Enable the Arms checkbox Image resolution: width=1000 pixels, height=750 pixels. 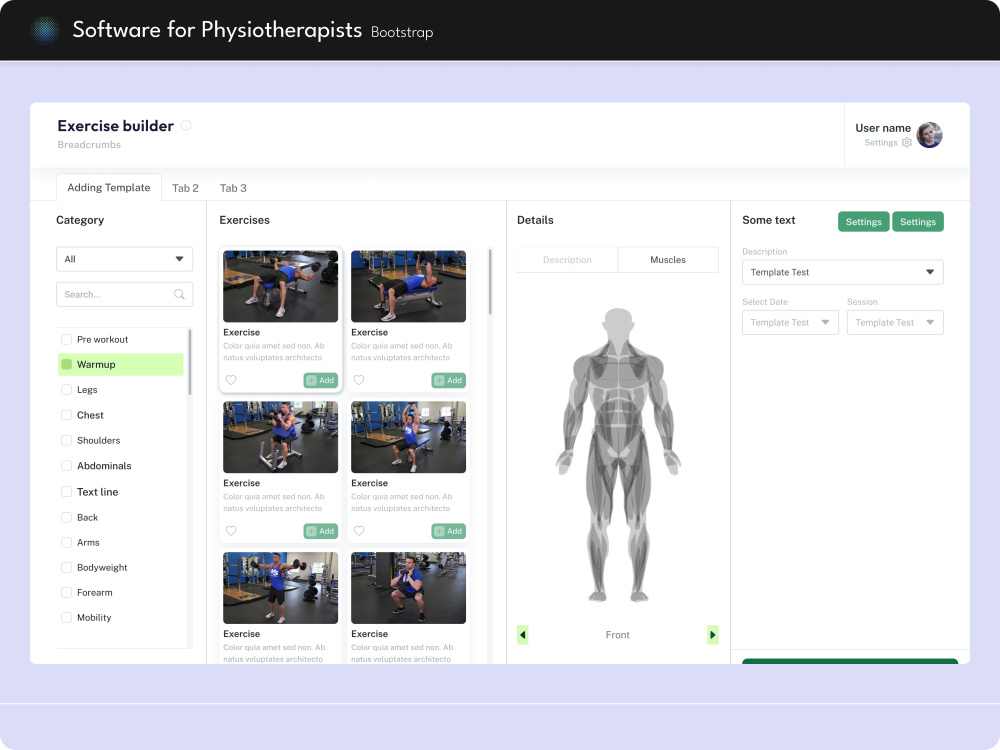click(x=66, y=542)
